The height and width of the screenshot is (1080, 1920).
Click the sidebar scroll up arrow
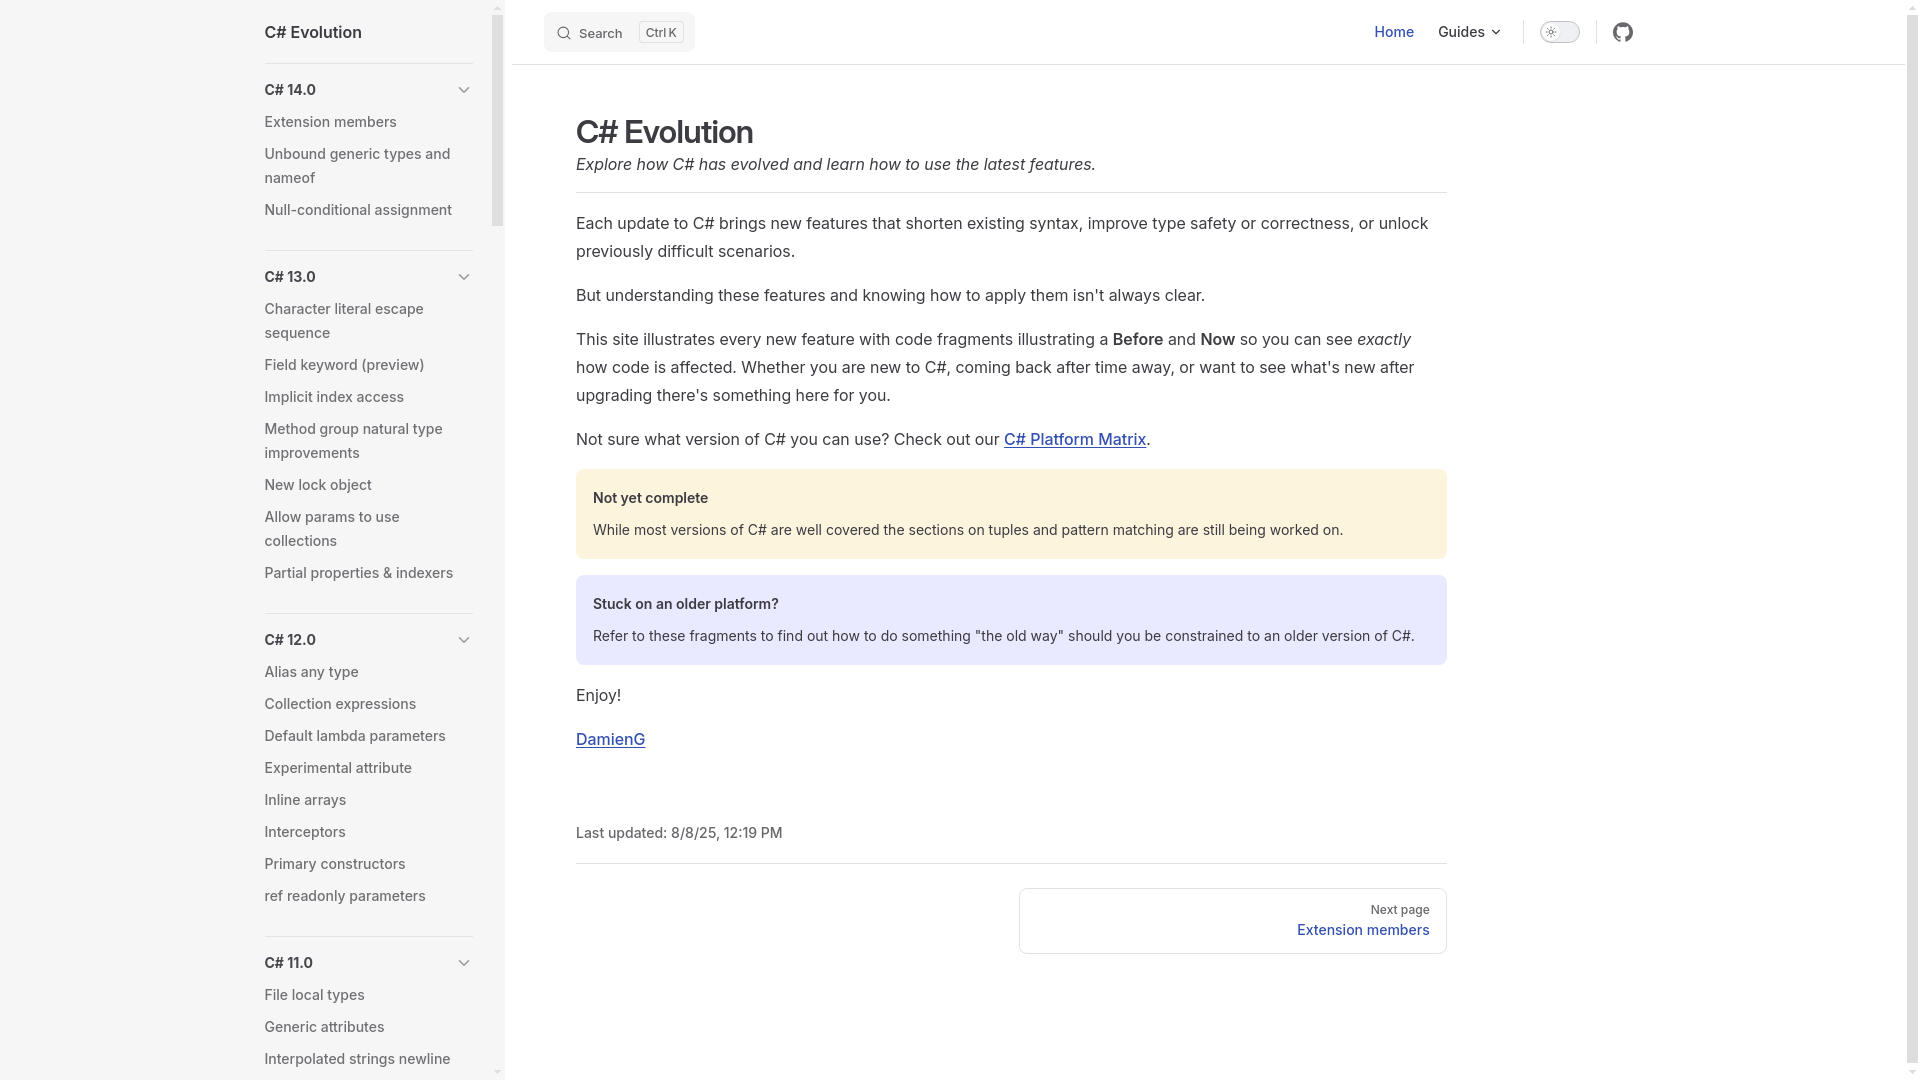[498, 8]
